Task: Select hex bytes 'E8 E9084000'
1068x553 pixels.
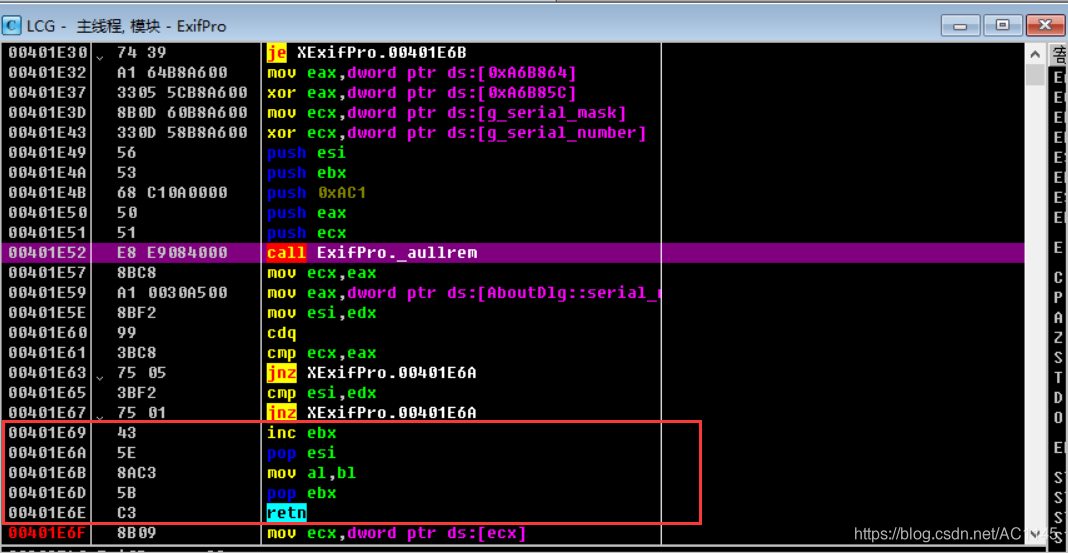Action: click(172, 253)
